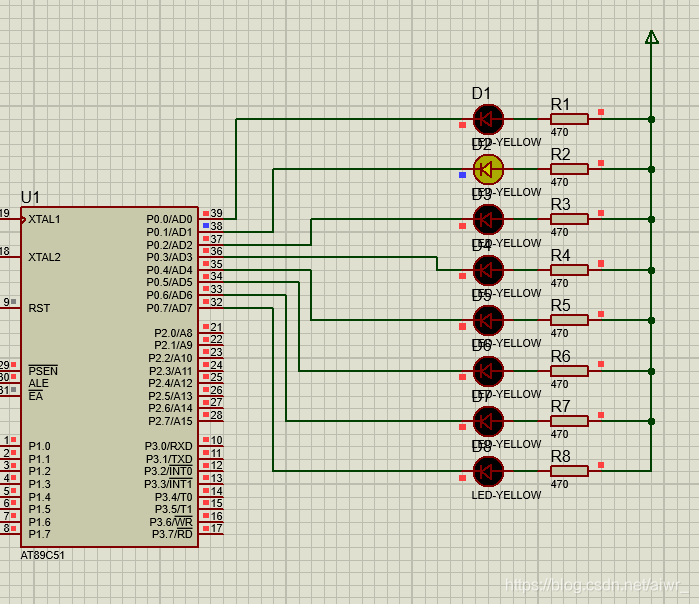Click pin number 17

pos(216,528)
